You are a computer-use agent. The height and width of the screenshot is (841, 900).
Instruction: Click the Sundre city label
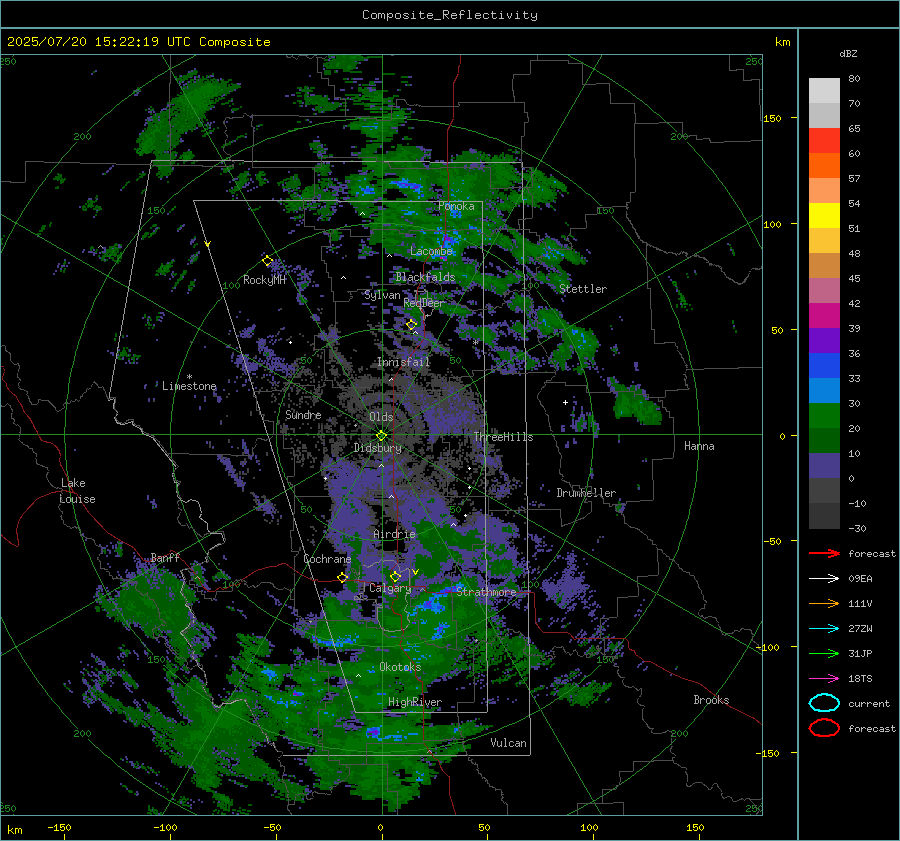tap(303, 415)
